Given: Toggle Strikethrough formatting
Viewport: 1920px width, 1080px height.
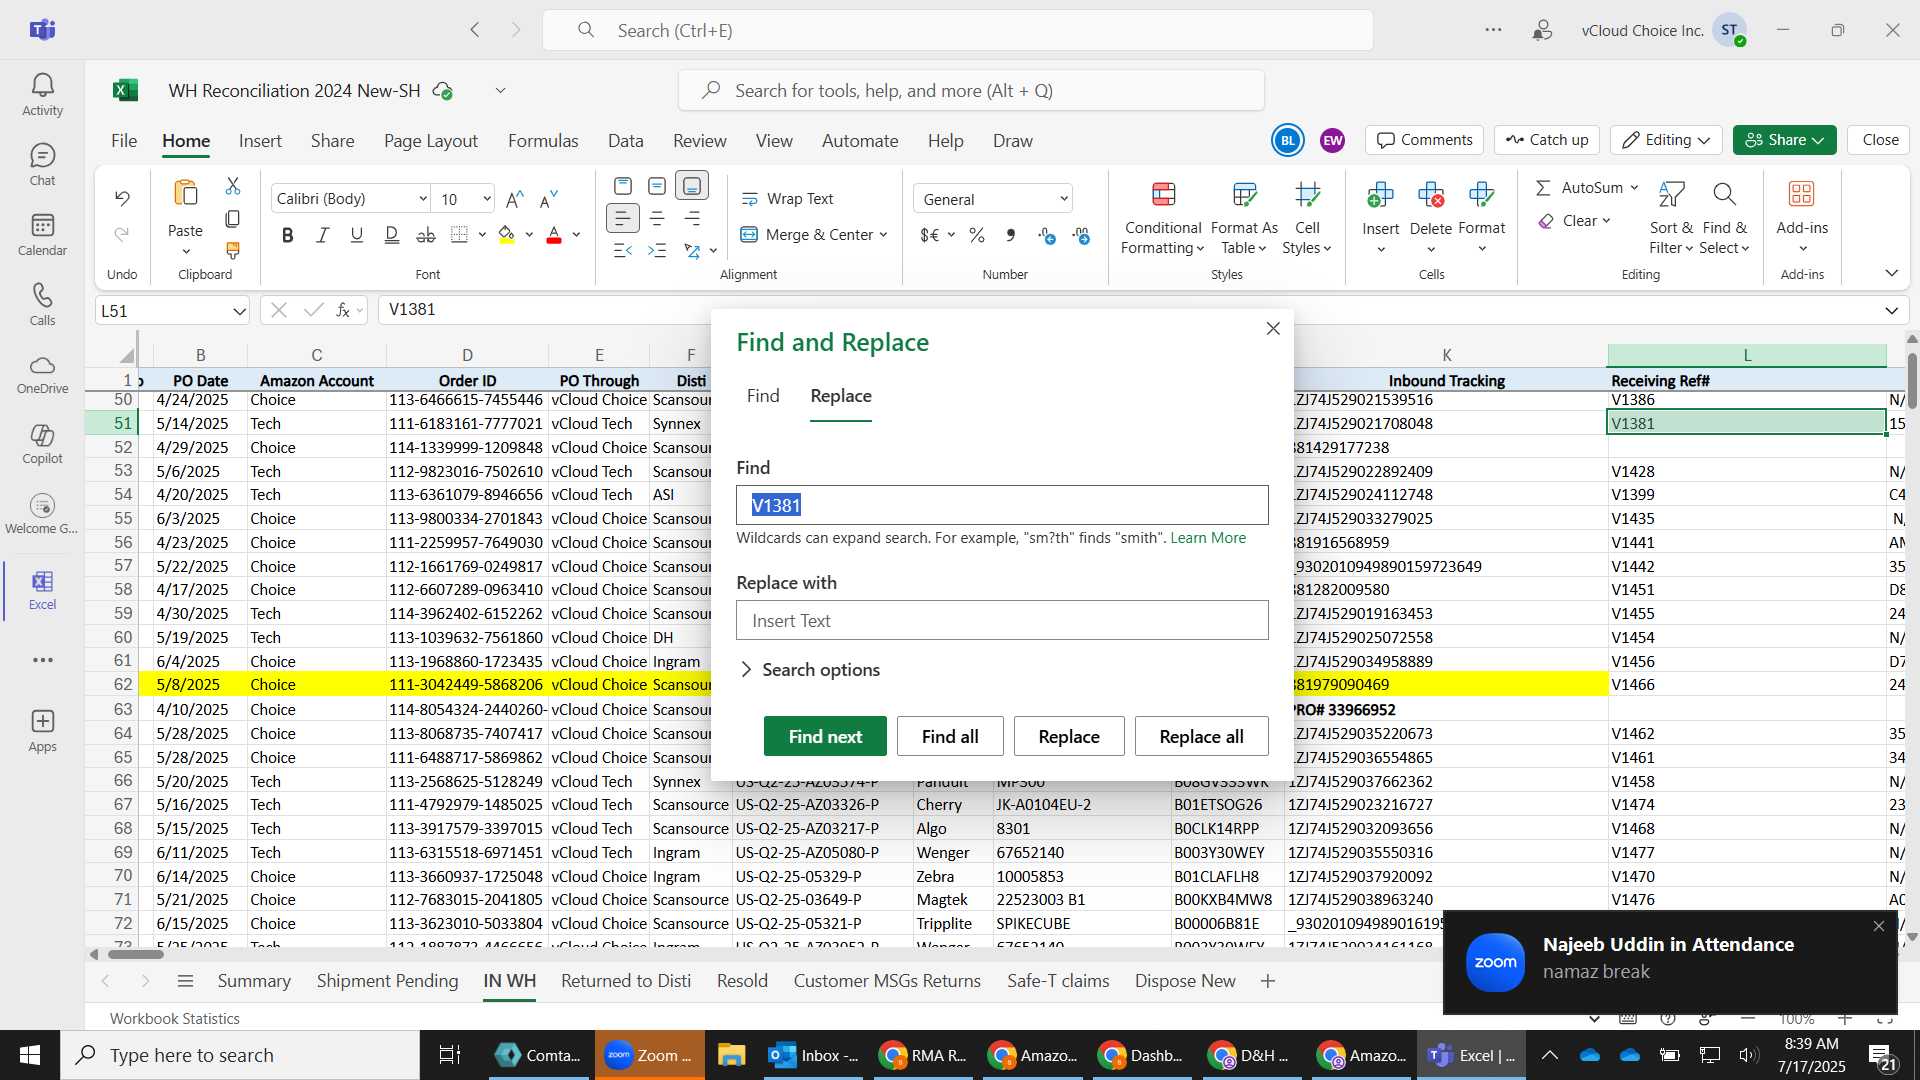Looking at the screenshot, I should click(426, 235).
